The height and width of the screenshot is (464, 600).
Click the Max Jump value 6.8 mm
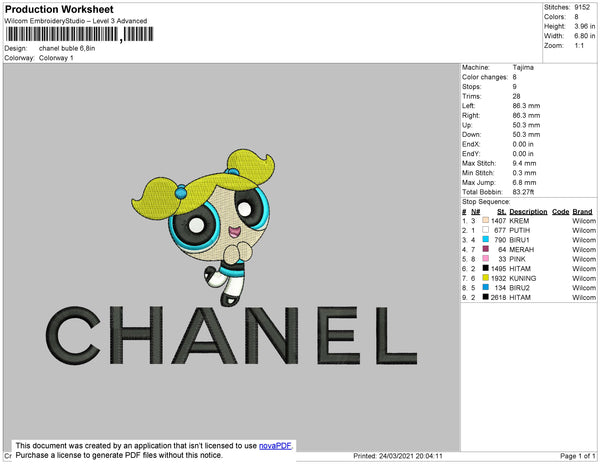(524, 182)
